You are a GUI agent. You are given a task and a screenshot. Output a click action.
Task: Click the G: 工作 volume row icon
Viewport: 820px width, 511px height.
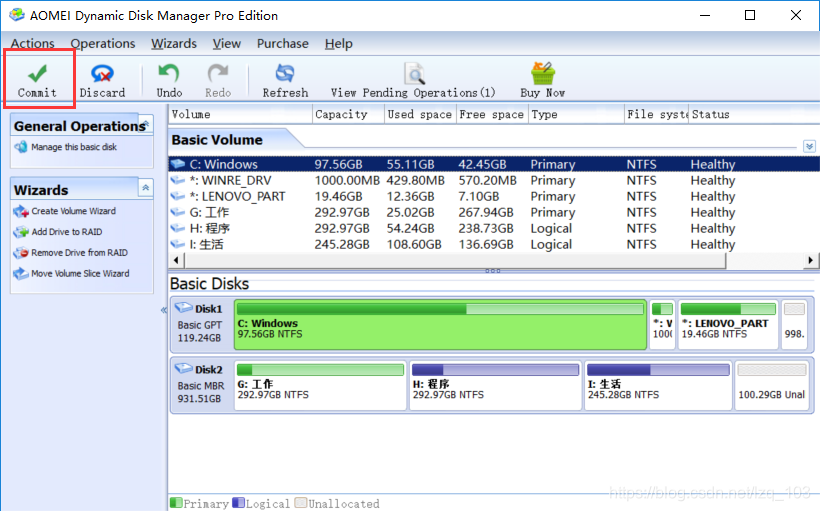[178, 212]
